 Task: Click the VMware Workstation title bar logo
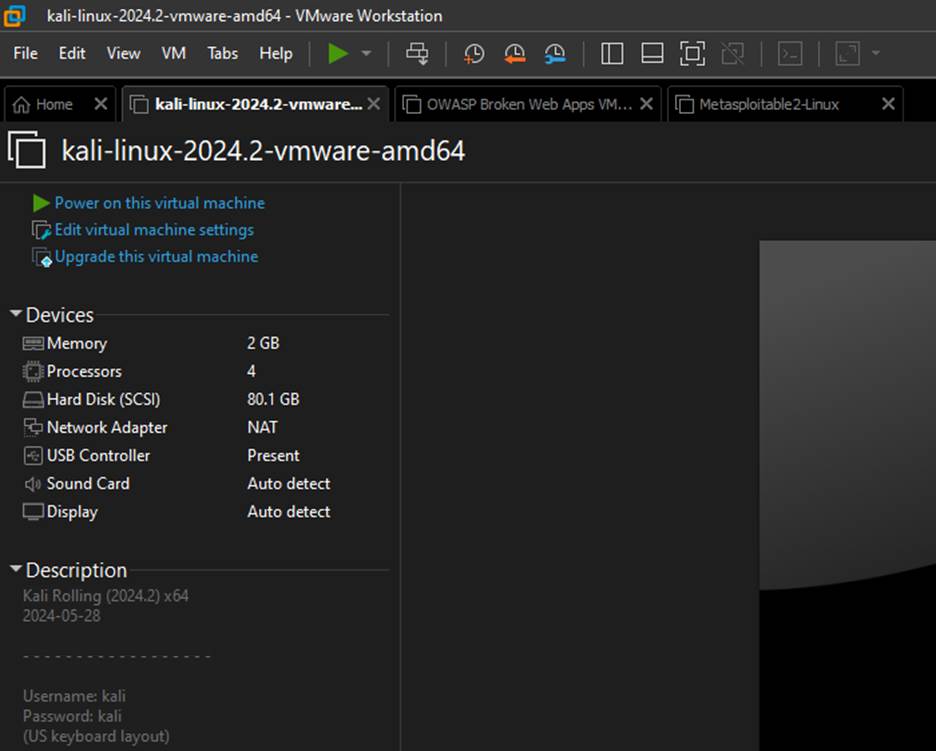[x=14, y=16]
